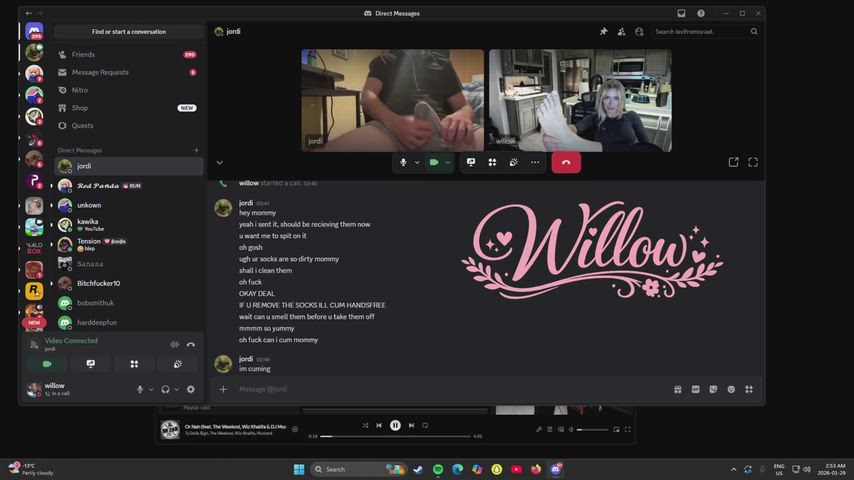Deafen with headphones icon in user panel
The image size is (854, 480).
pos(165,389)
